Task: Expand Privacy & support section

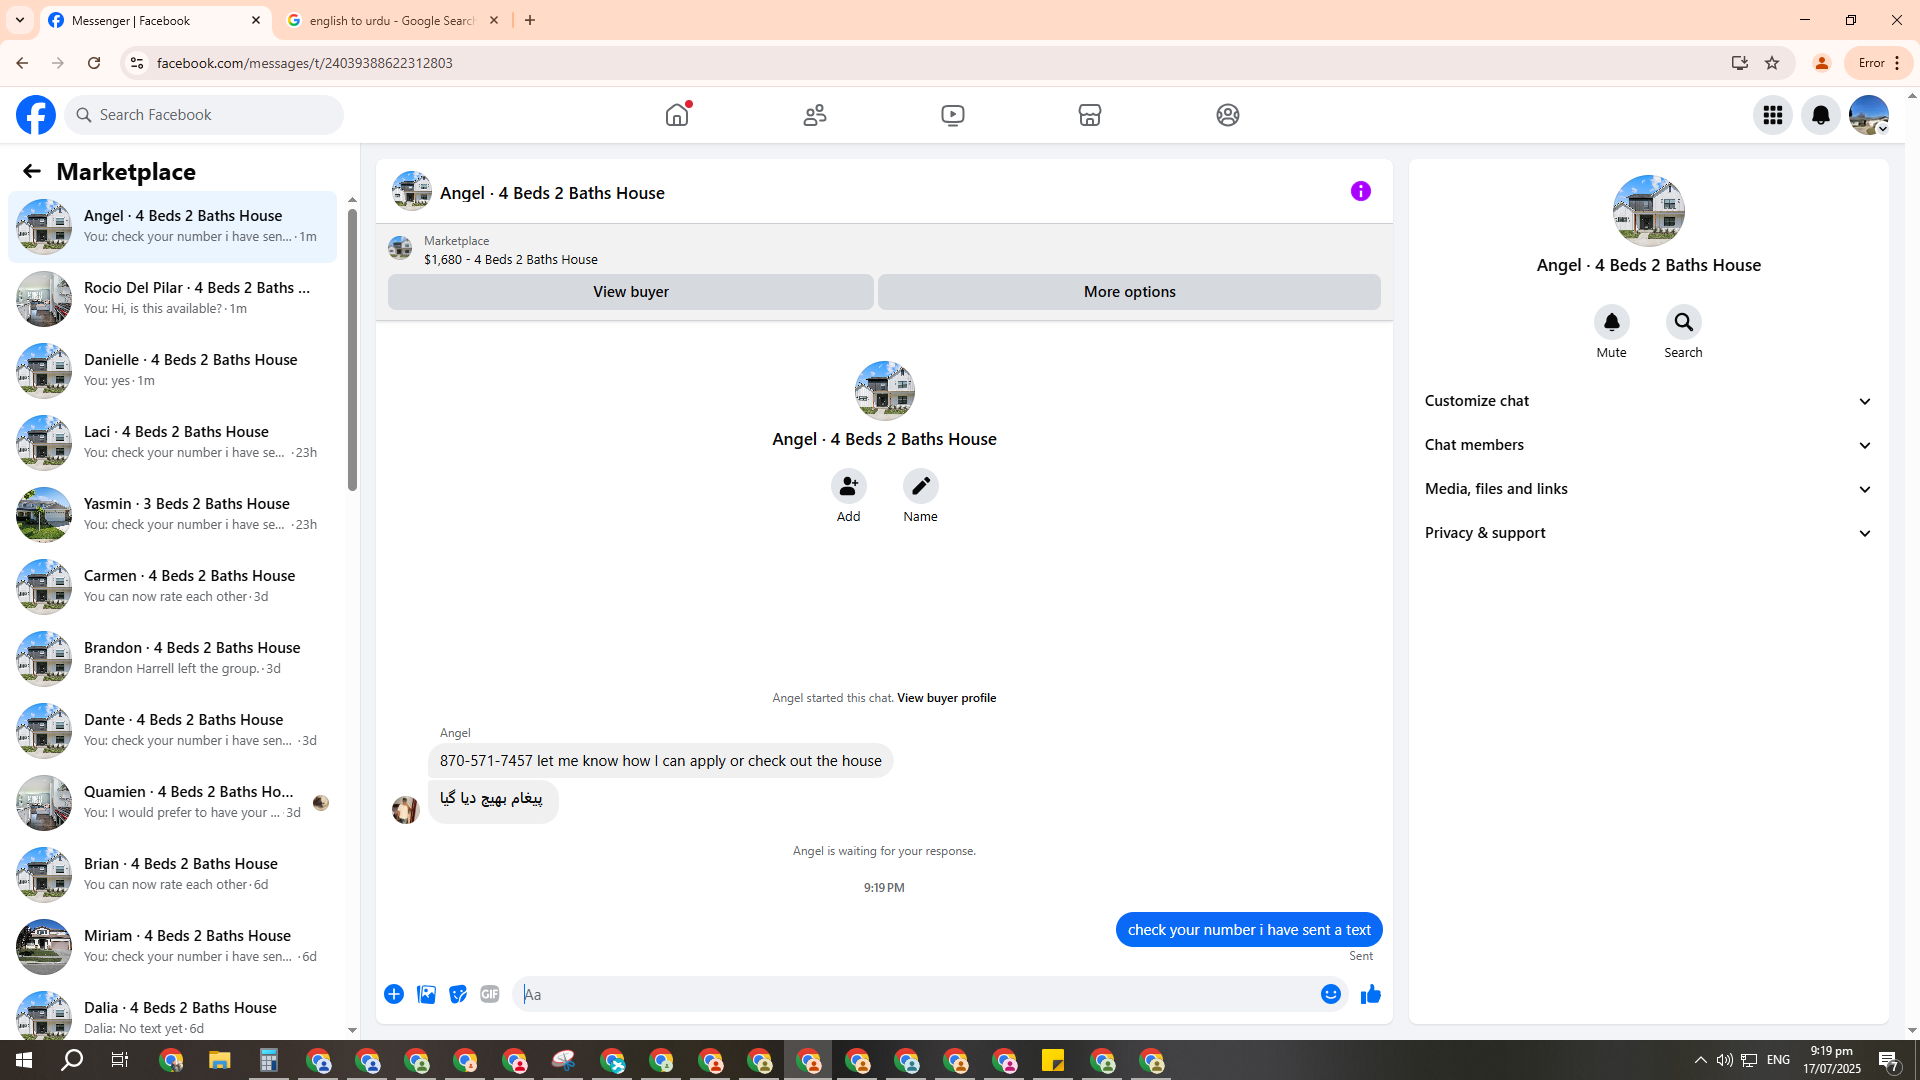Action: (x=1649, y=533)
